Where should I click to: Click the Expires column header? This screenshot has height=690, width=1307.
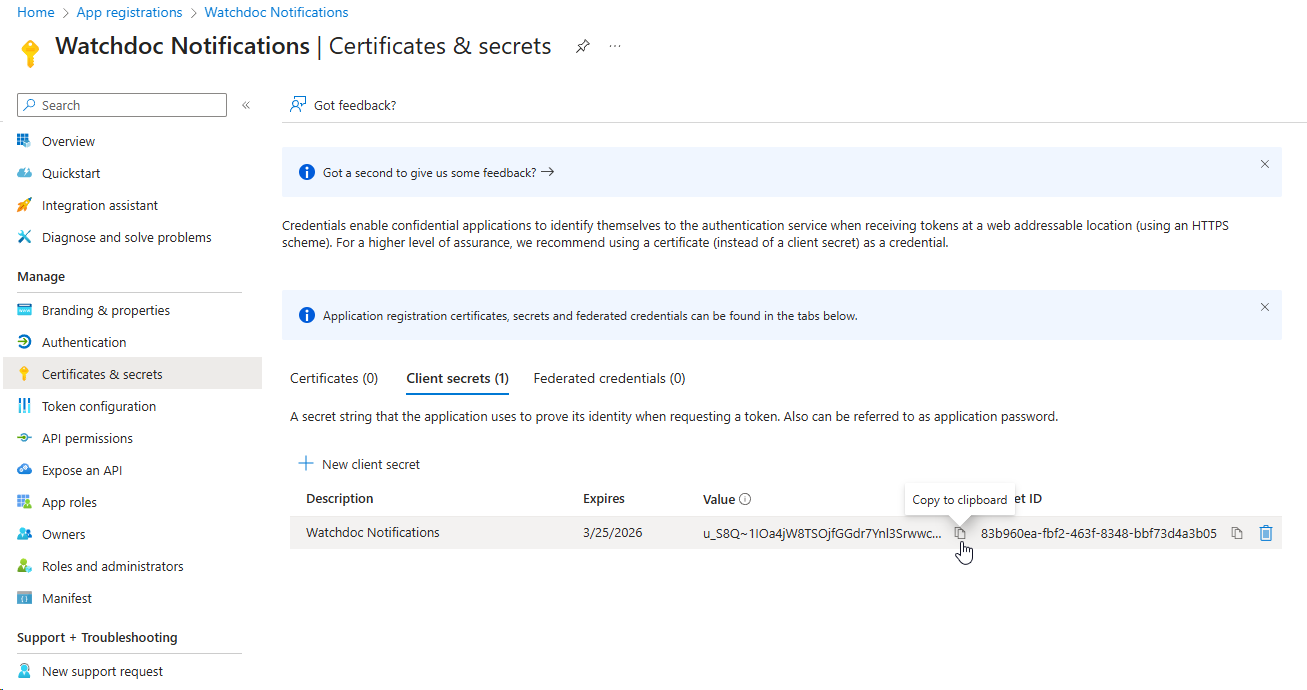coord(604,498)
